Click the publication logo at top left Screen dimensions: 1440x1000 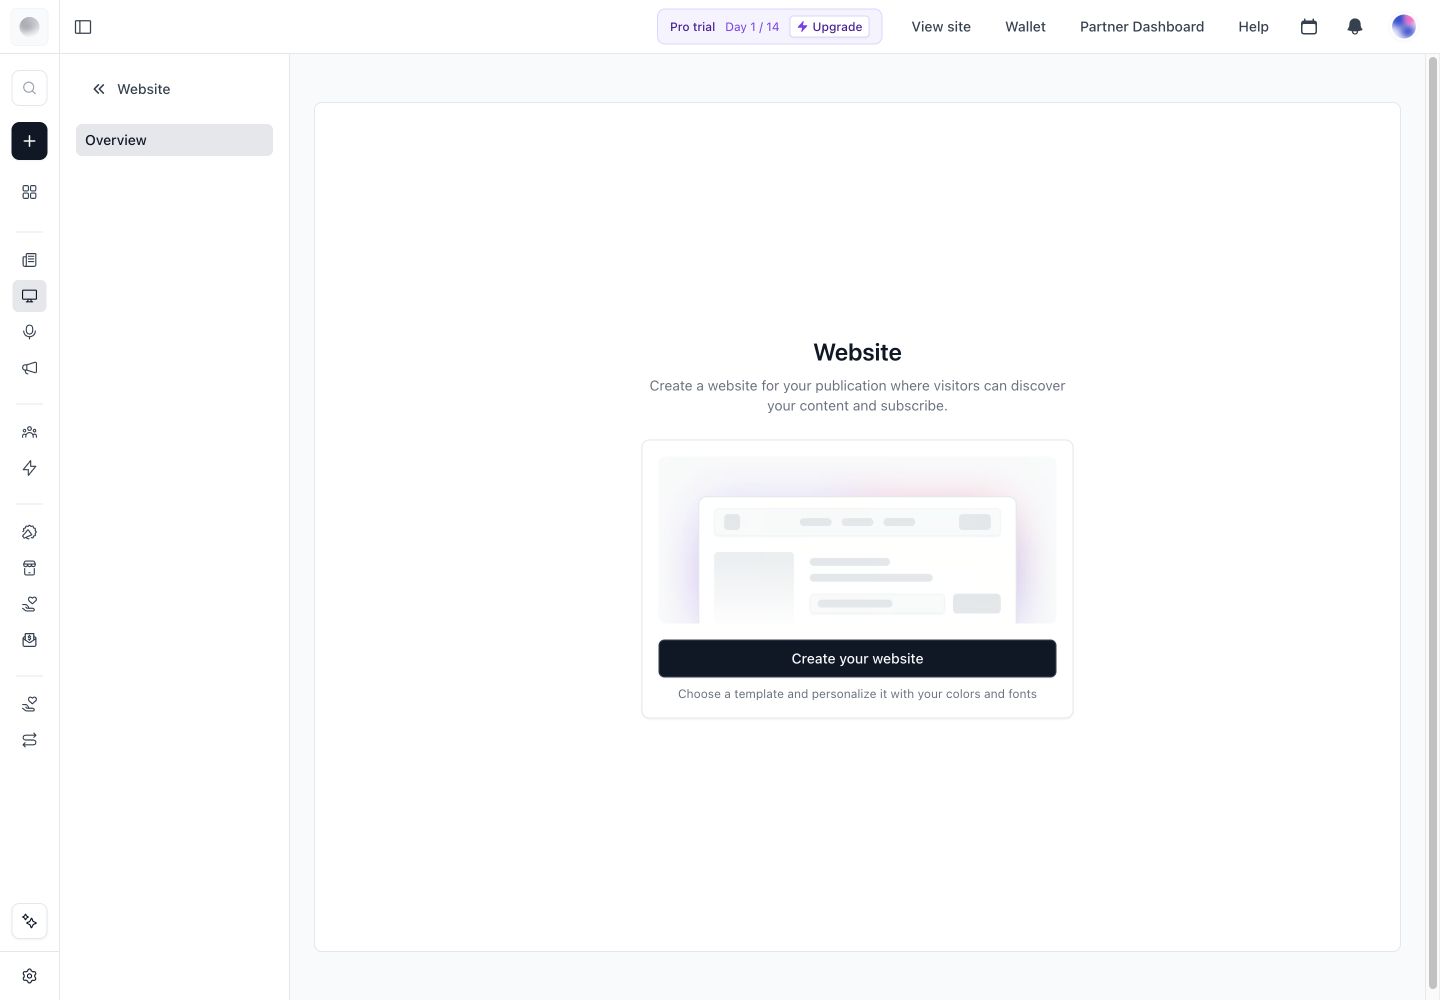[x=29, y=27]
